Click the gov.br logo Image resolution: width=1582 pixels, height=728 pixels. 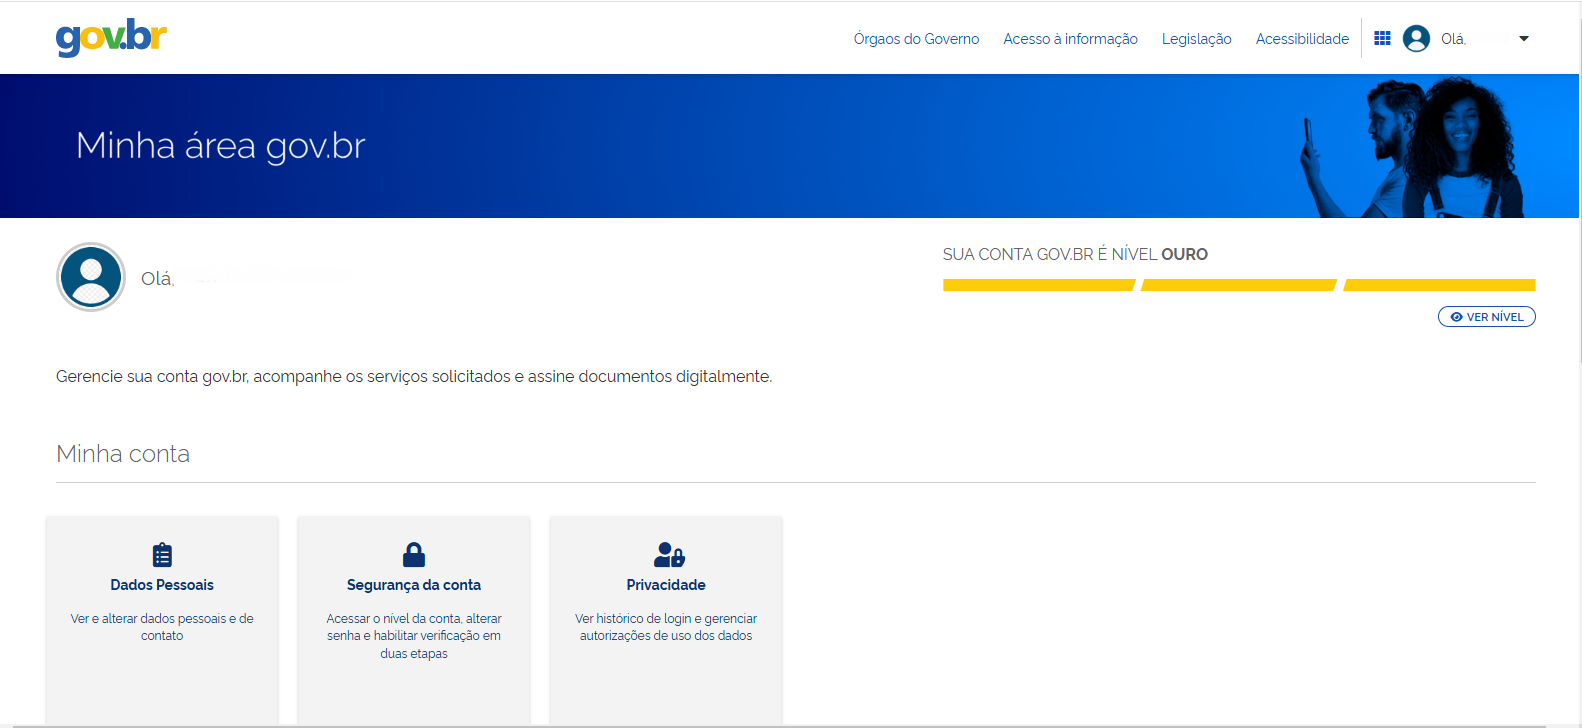pos(111,38)
